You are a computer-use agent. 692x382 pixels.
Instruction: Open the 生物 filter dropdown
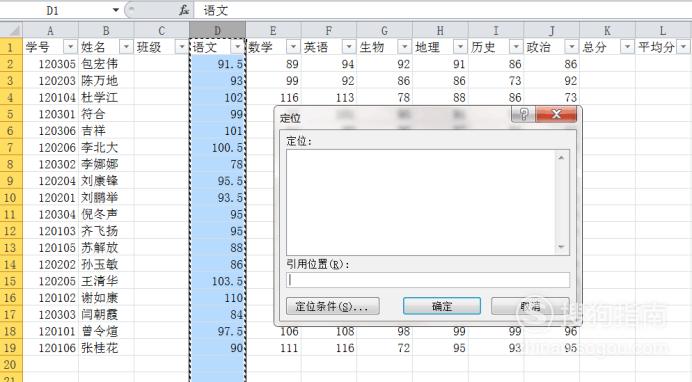point(404,47)
